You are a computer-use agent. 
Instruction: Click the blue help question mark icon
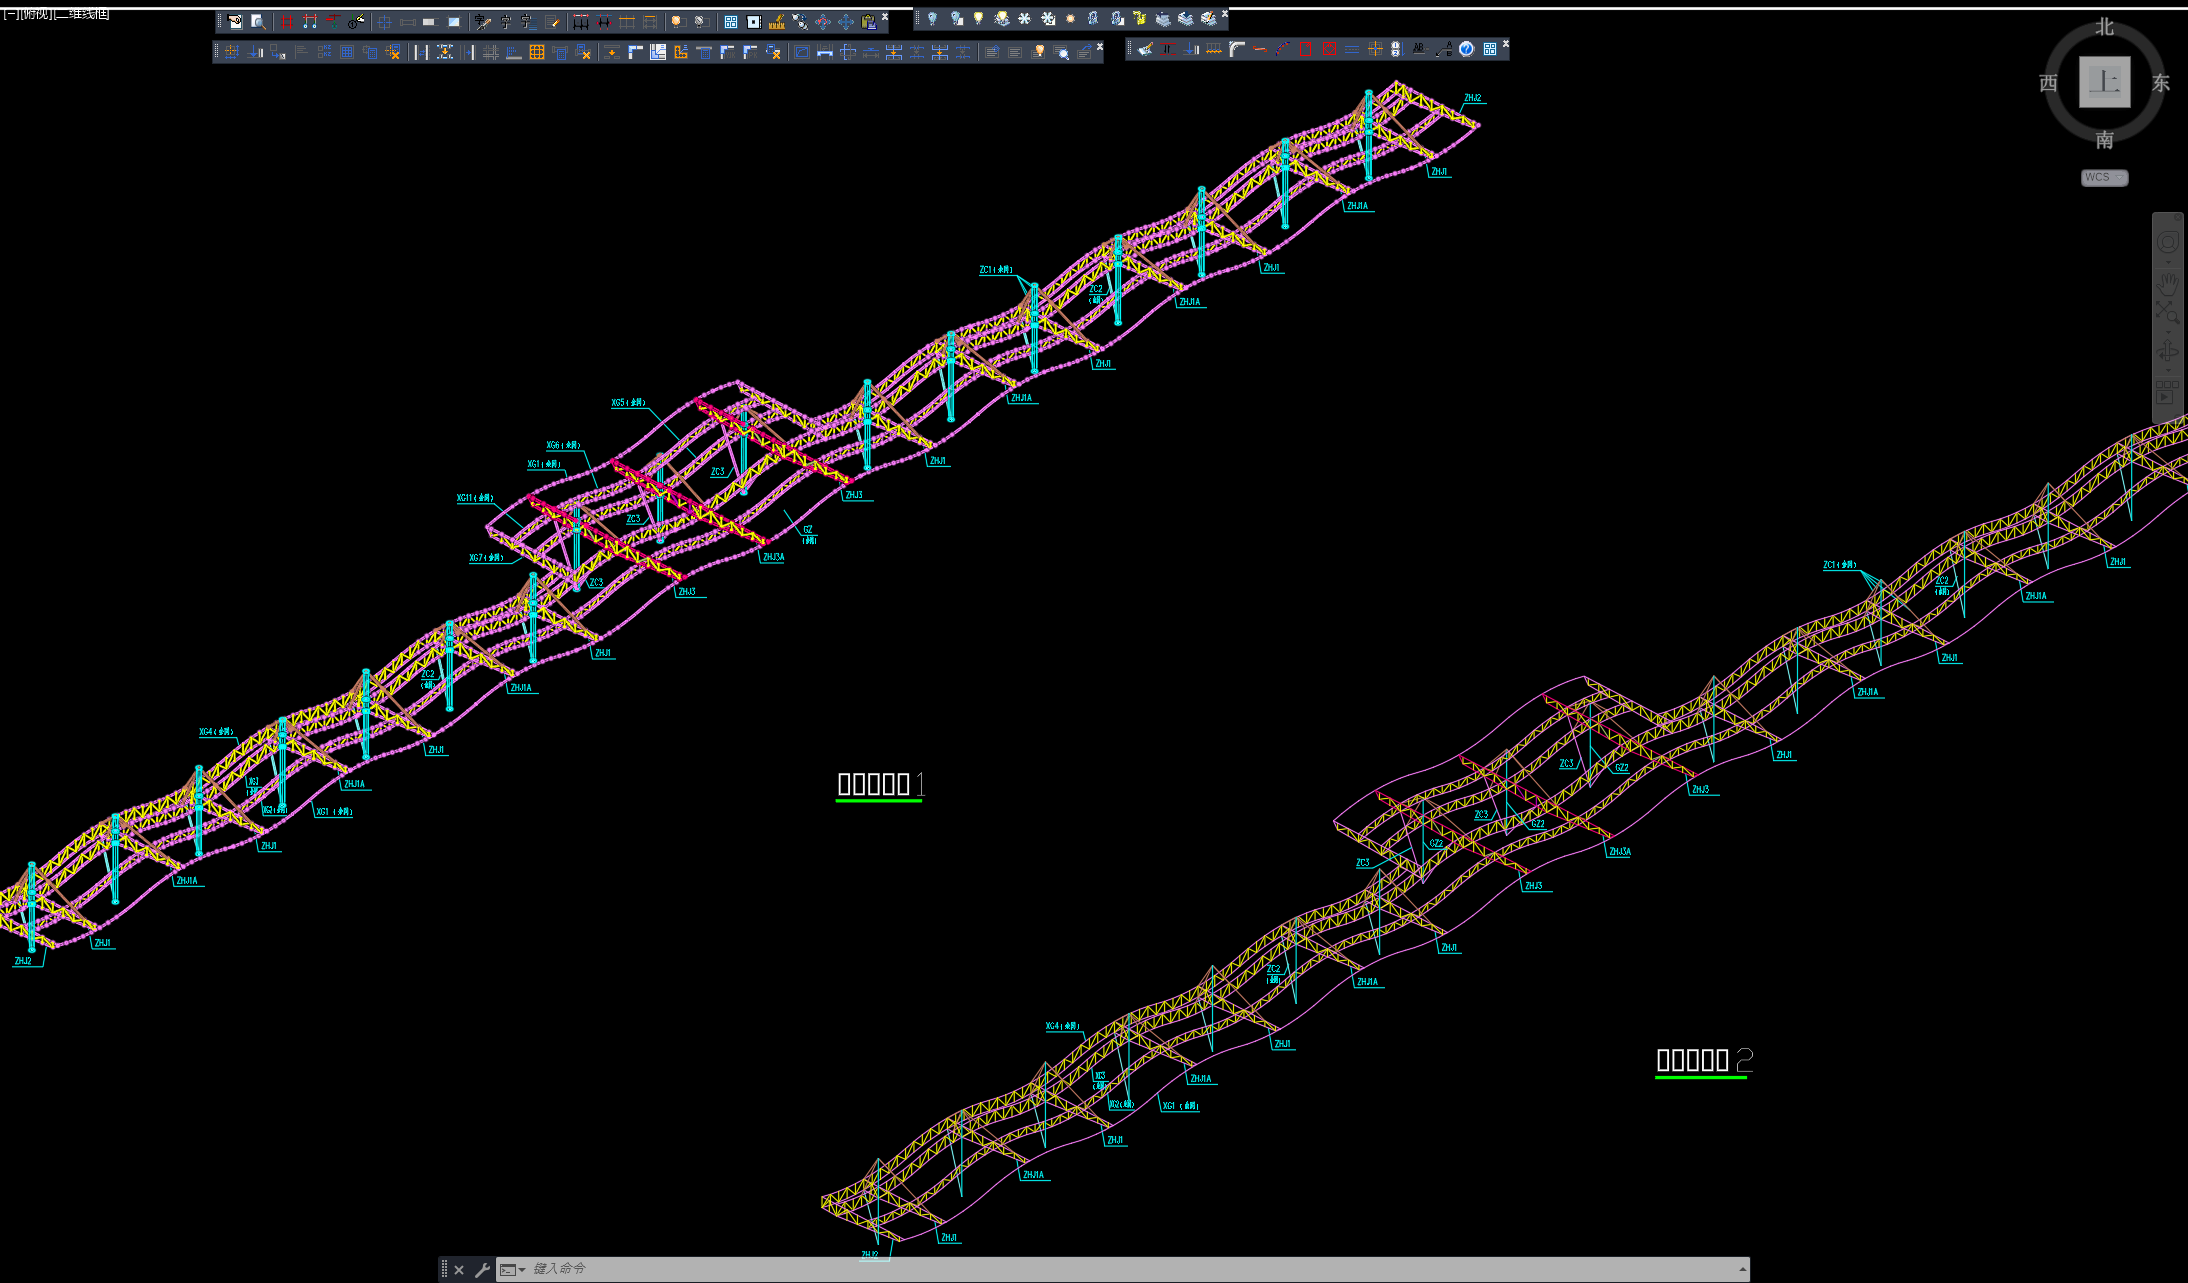point(1466,49)
